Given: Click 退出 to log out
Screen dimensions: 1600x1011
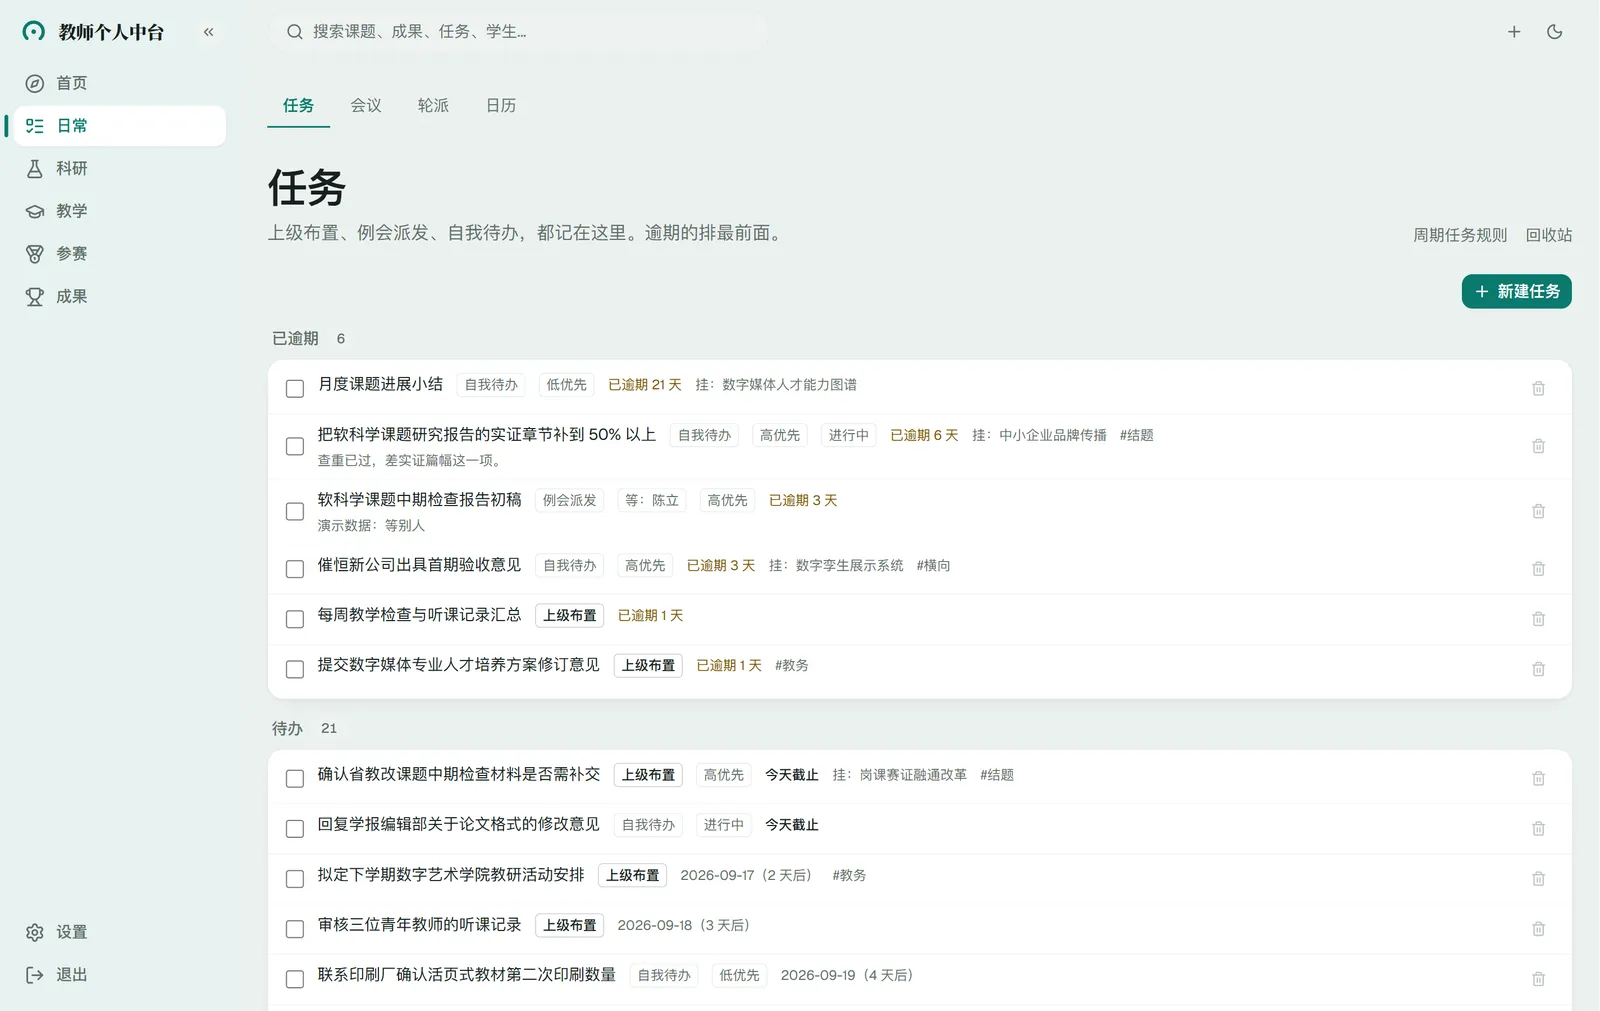Looking at the screenshot, I should pos(120,975).
